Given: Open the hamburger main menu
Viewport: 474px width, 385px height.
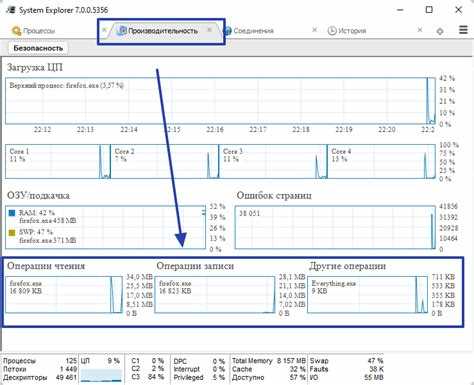Looking at the screenshot, I should (x=463, y=30).
